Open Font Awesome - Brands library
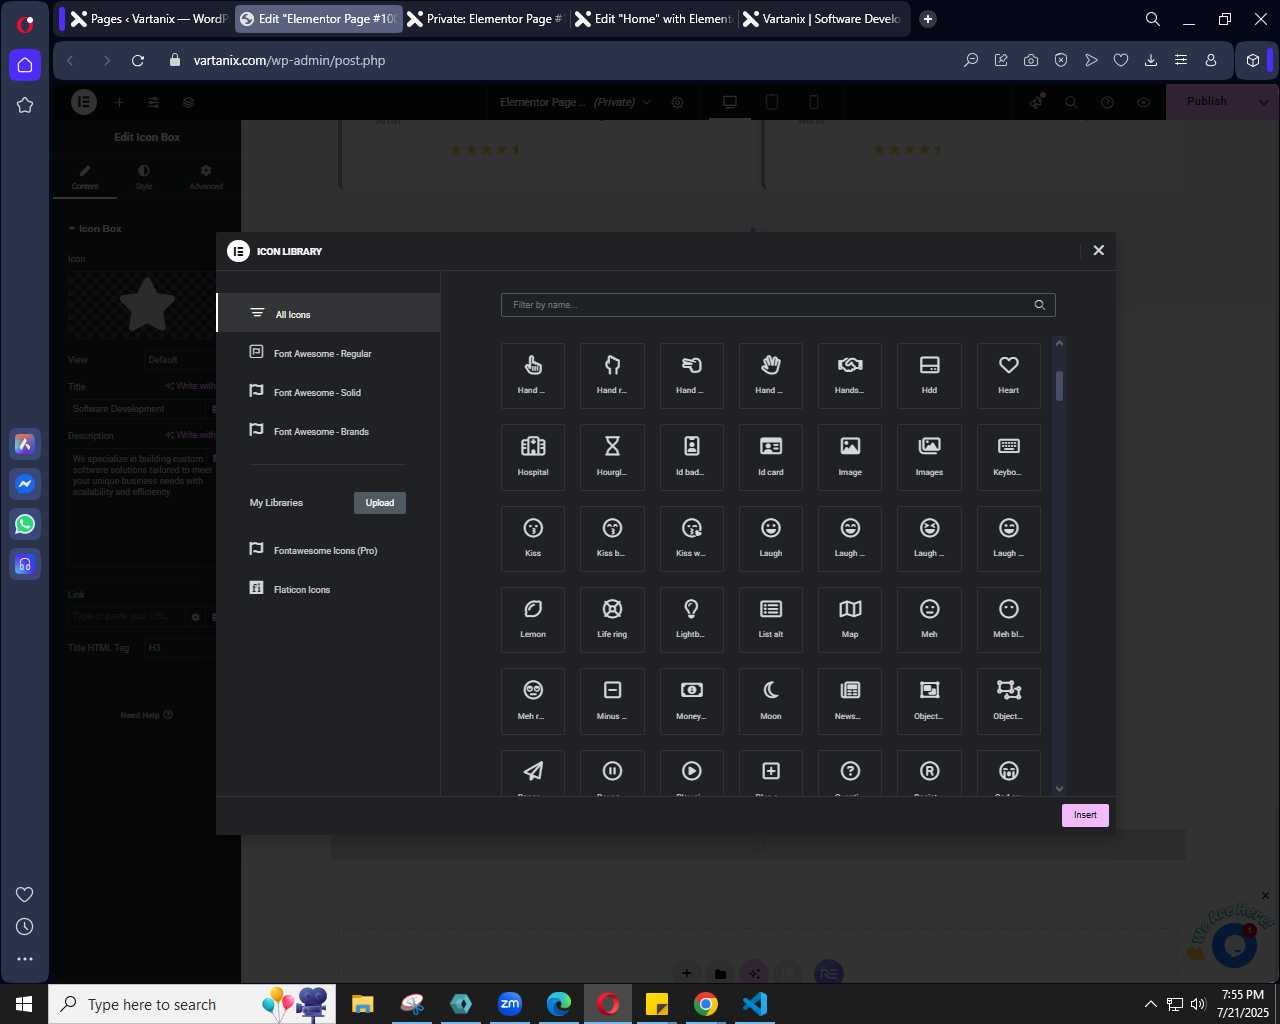This screenshot has width=1280, height=1024. point(328,431)
